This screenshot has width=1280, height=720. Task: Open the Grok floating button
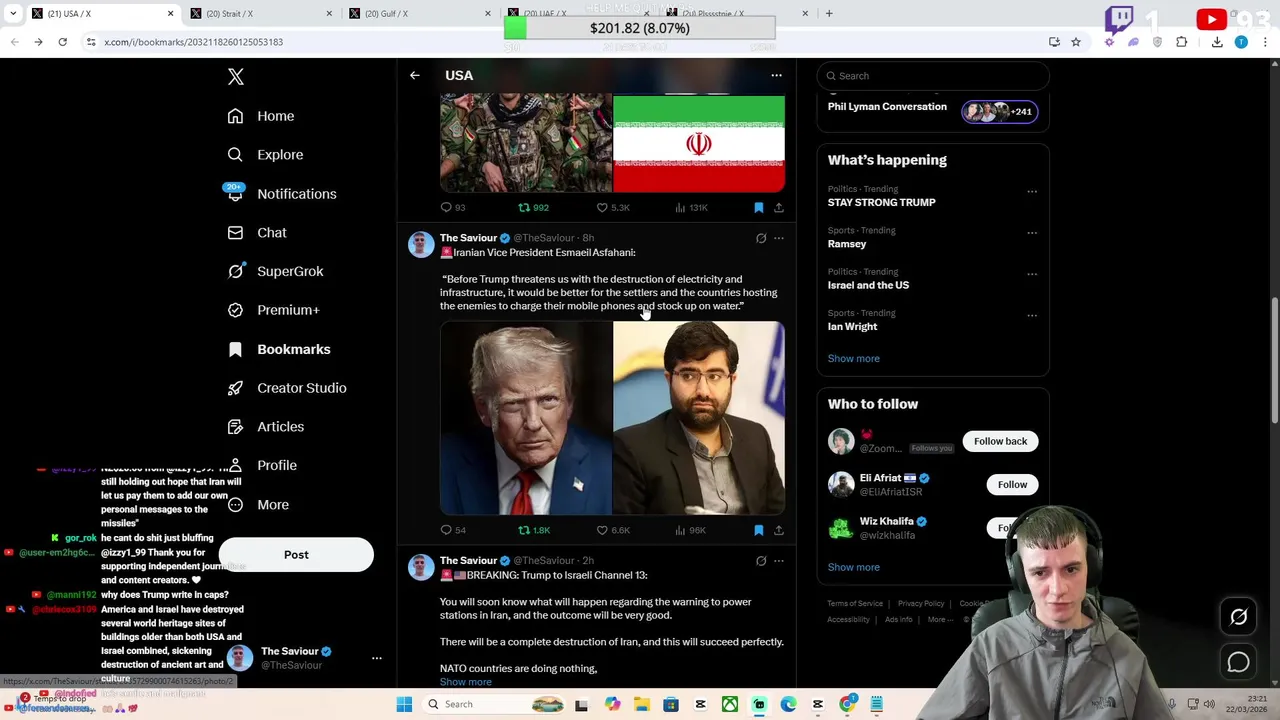[1239, 618]
